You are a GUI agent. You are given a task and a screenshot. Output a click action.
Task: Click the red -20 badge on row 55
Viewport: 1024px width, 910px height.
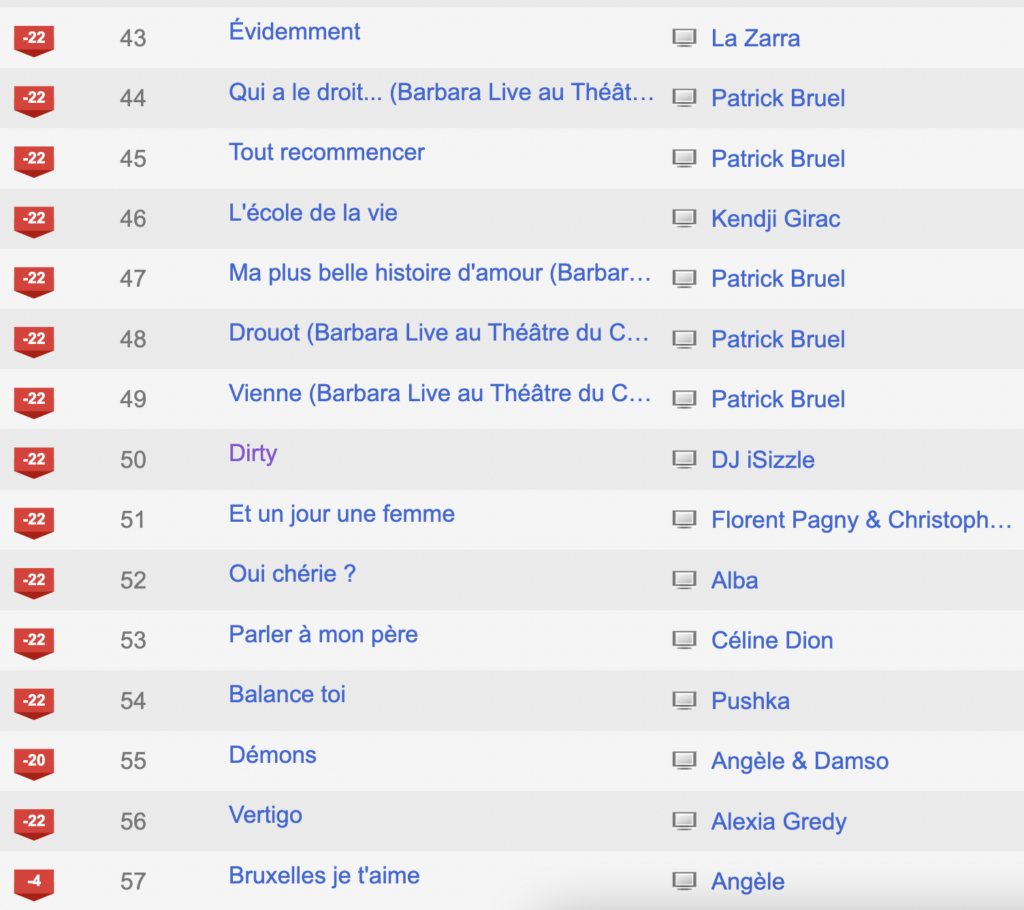(34, 763)
